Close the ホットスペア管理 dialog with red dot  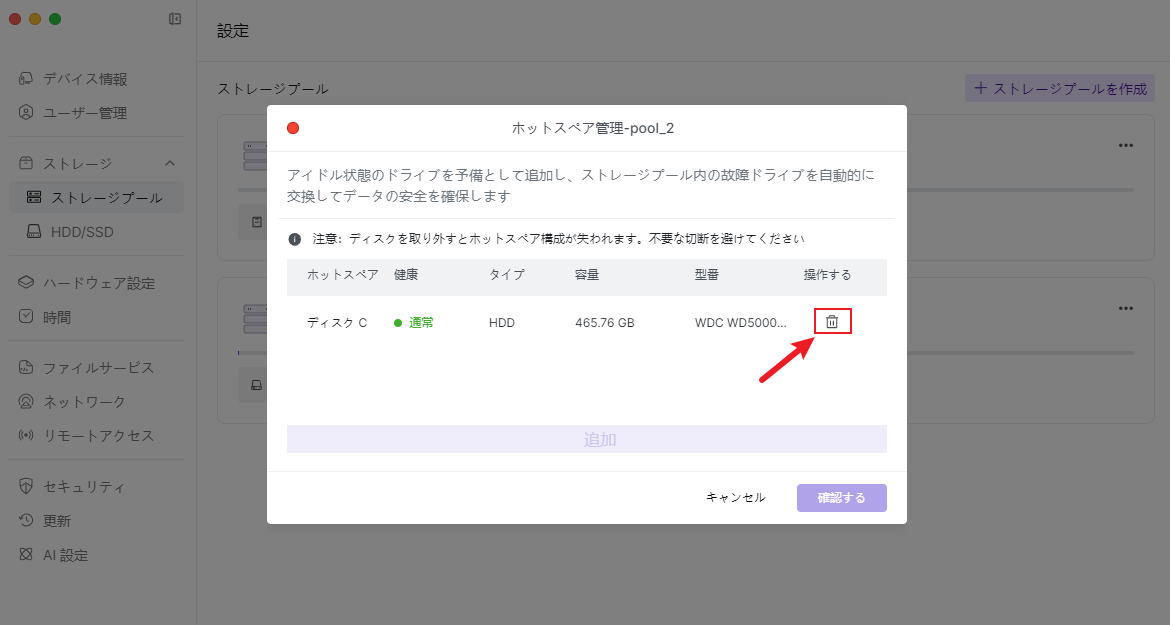(x=293, y=128)
